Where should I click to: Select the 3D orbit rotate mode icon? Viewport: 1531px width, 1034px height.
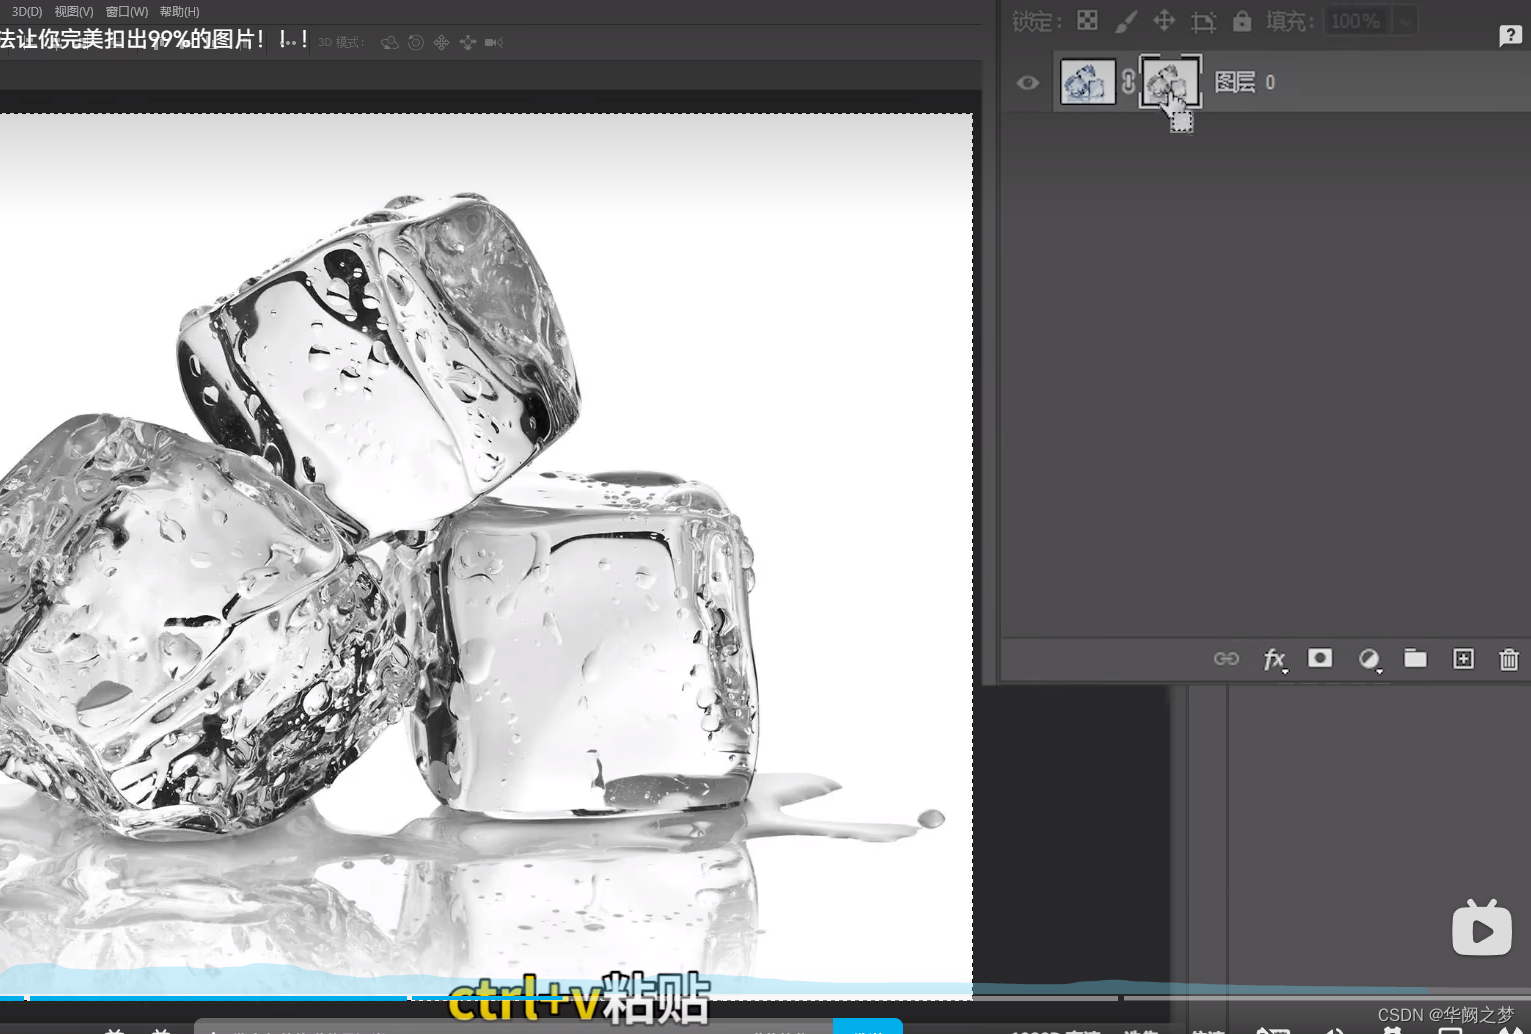click(x=390, y=42)
